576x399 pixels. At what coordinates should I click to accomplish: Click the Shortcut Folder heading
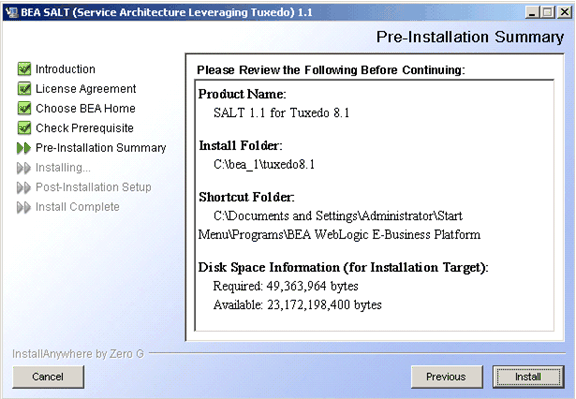[x=246, y=197]
